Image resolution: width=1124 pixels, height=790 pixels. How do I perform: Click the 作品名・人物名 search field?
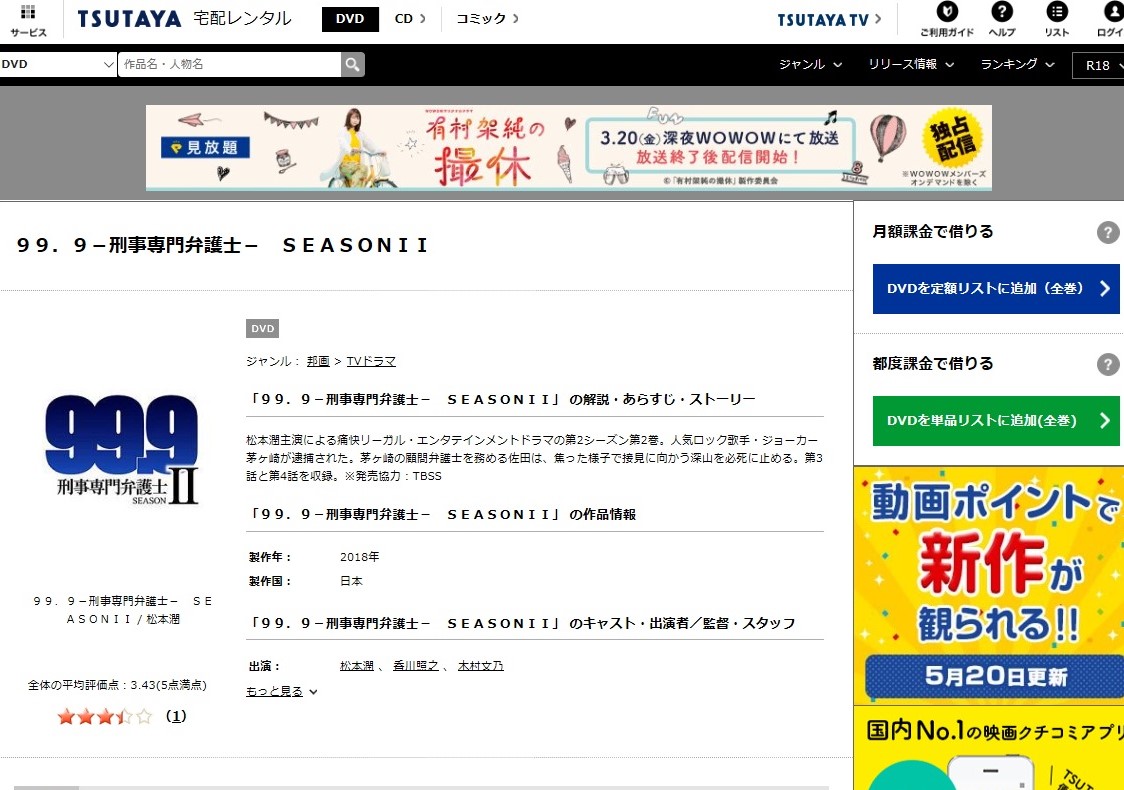coord(229,65)
